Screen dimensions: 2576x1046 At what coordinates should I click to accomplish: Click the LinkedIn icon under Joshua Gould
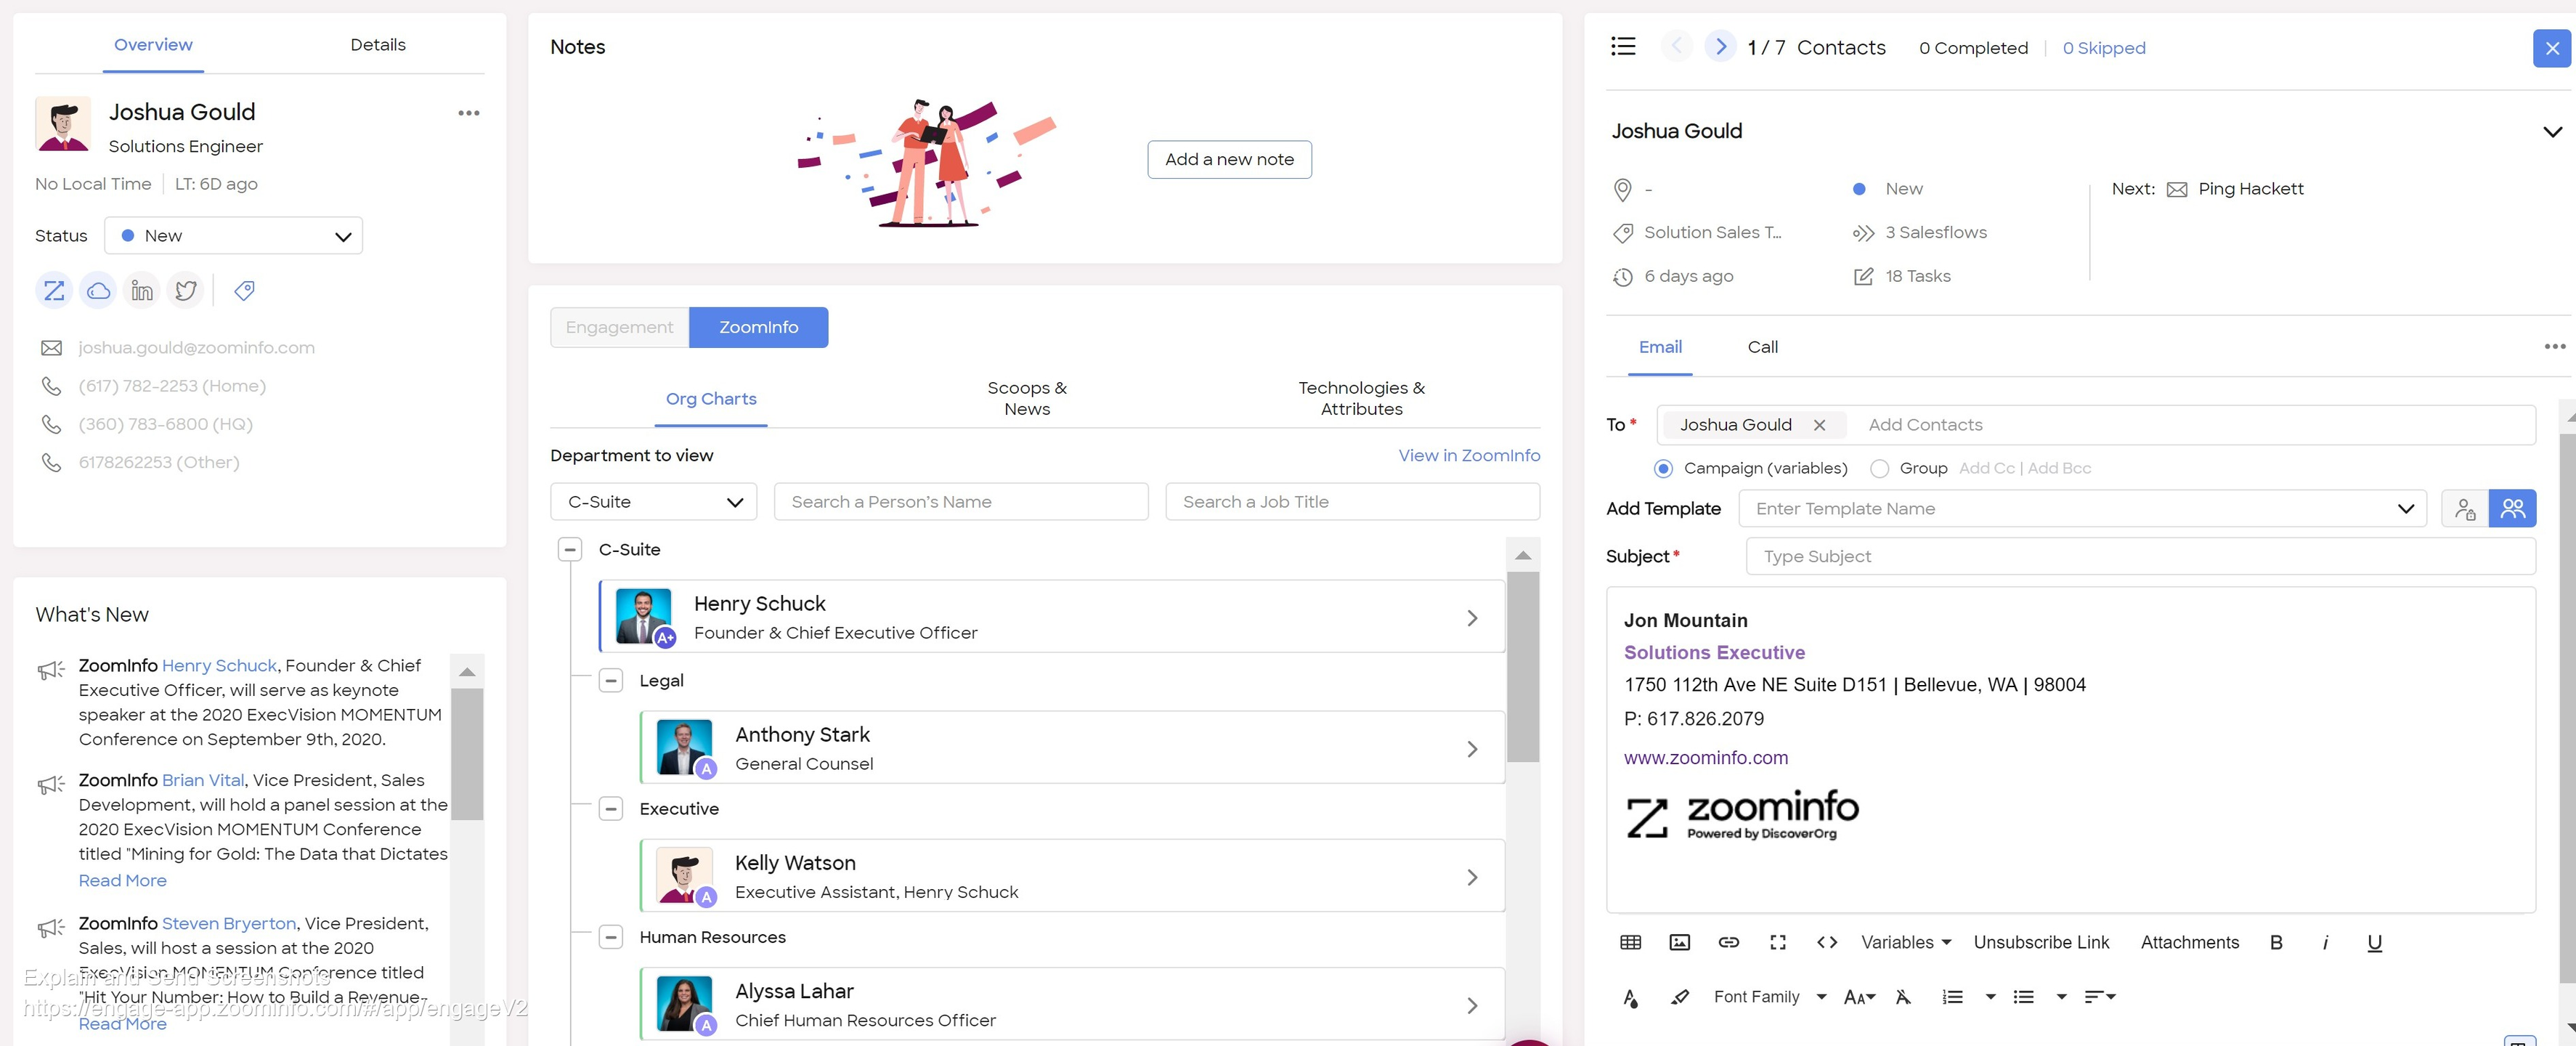pos(142,291)
